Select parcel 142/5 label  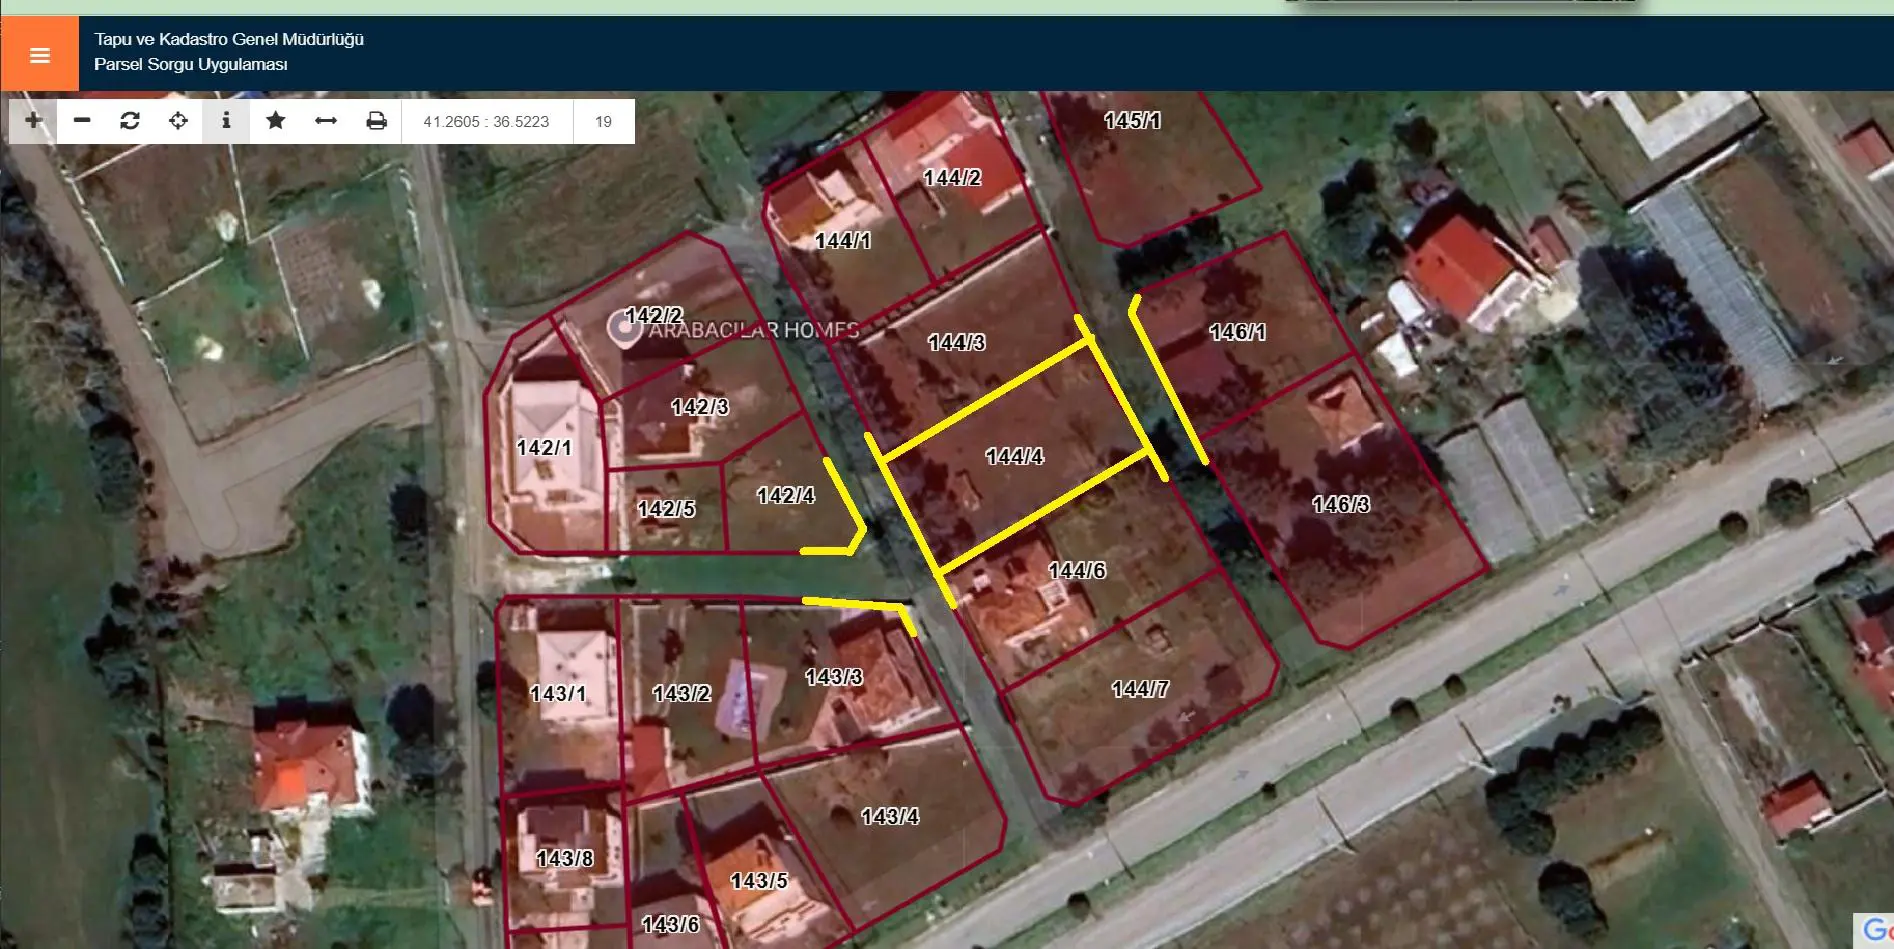[x=666, y=509]
